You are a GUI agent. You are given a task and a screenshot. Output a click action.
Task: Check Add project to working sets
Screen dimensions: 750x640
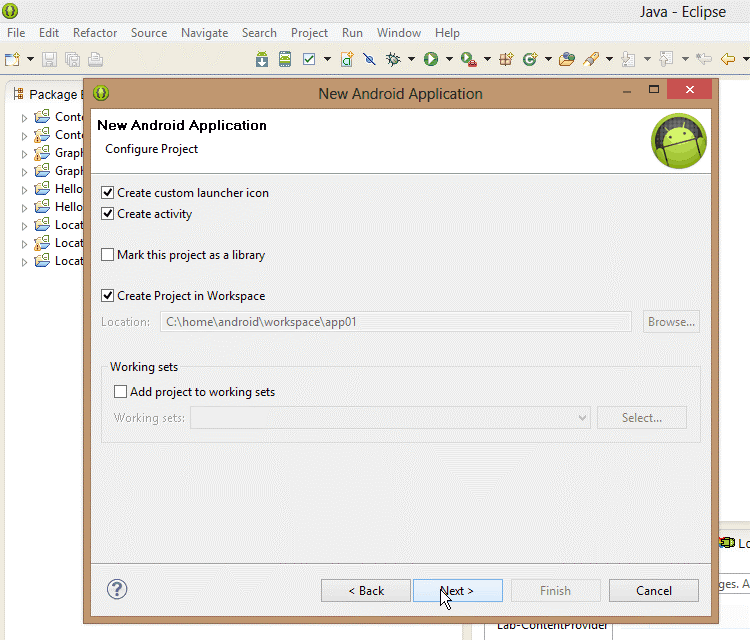pyautogui.click(x=121, y=392)
